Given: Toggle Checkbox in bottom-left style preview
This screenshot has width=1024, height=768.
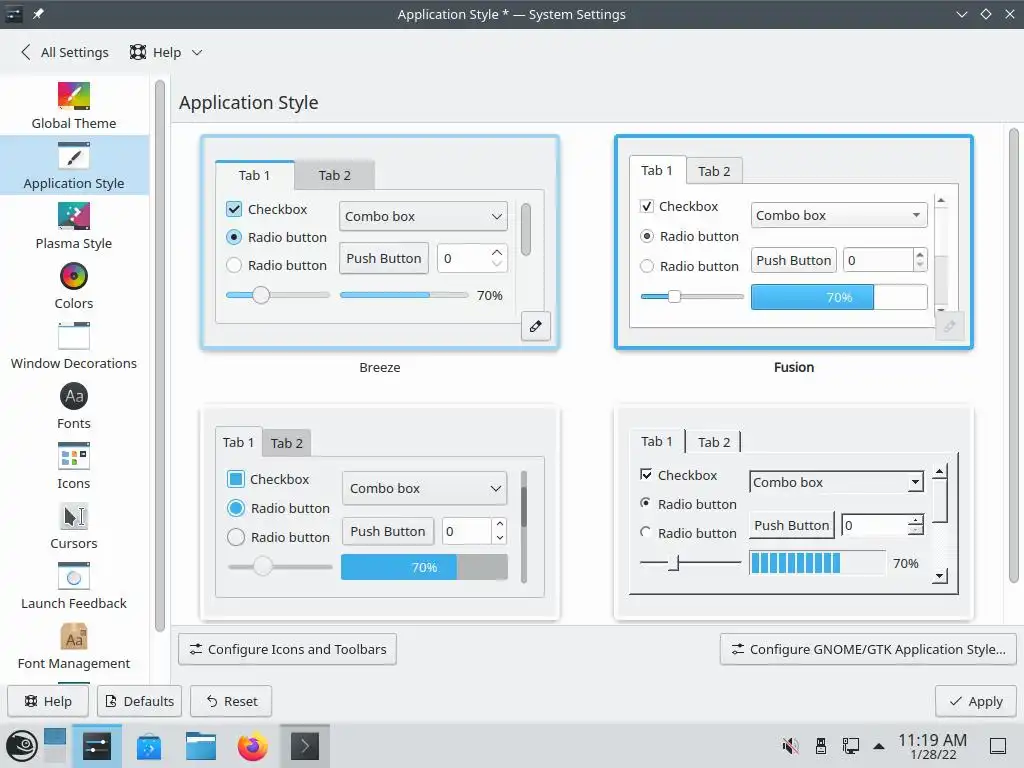Looking at the screenshot, I should [x=236, y=479].
